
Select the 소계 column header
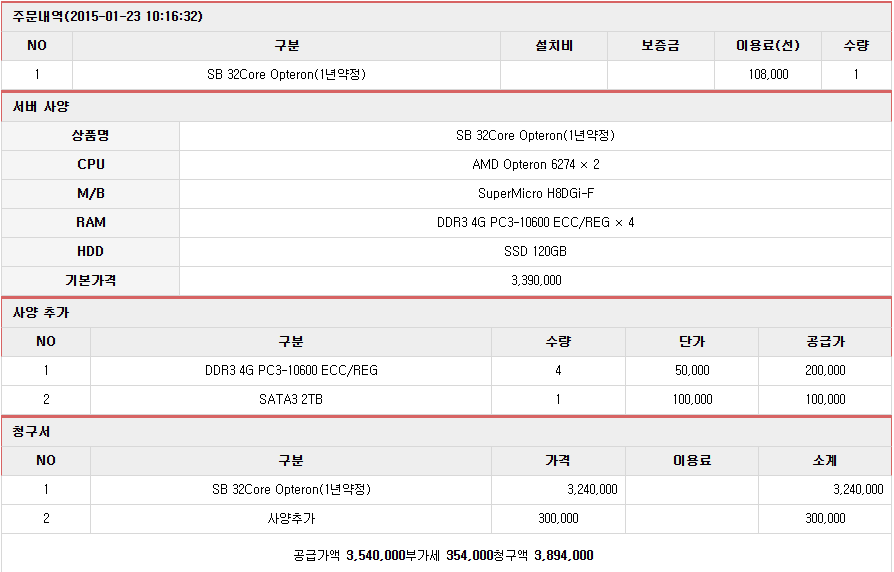click(x=825, y=460)
